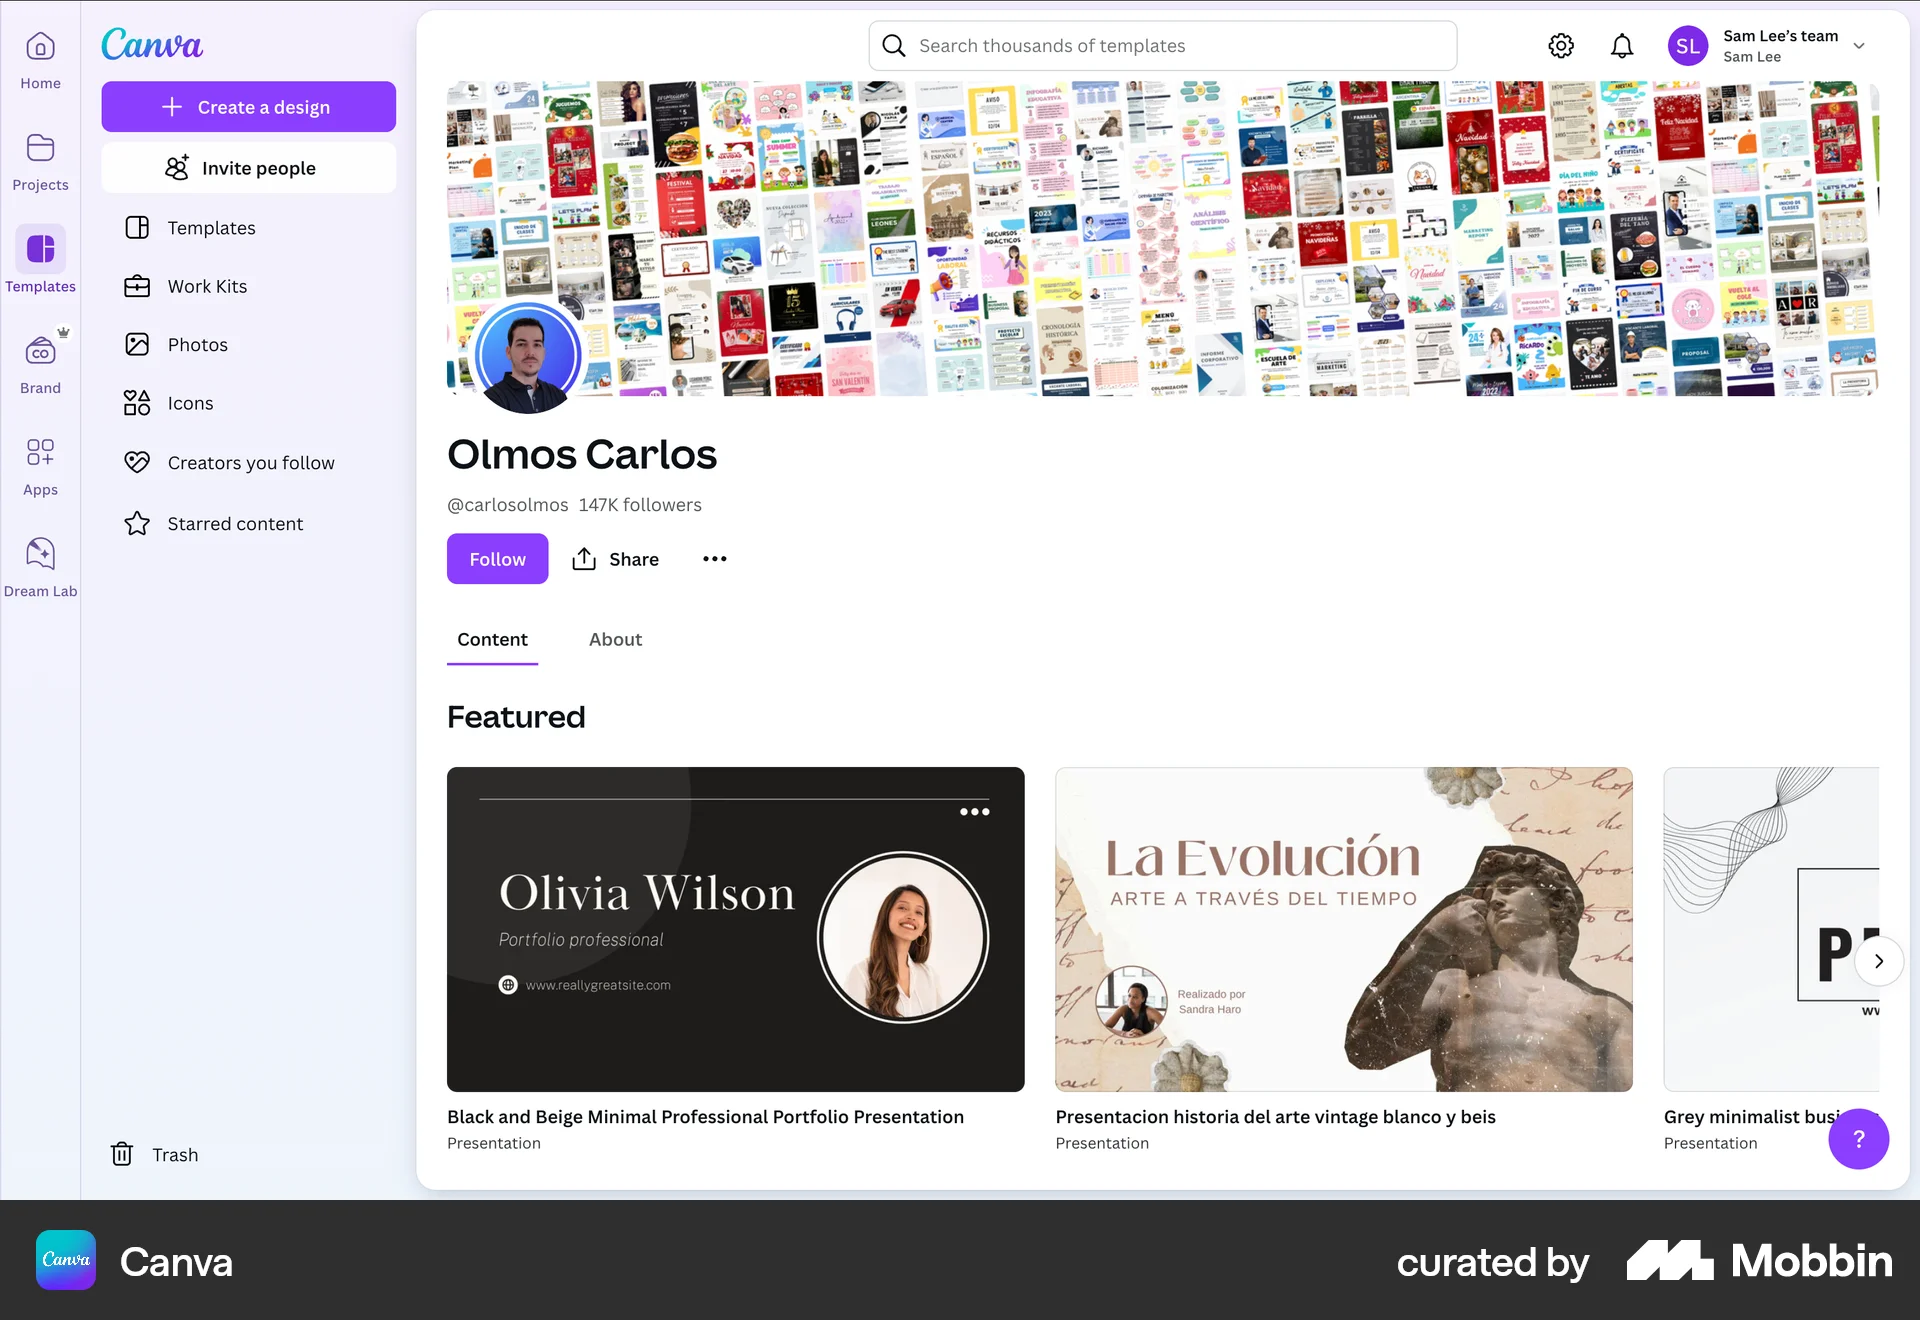Check notifications via the bell icon
The width and height of the screenshot is (1920, 1320).
click(x=1622, y=45)
